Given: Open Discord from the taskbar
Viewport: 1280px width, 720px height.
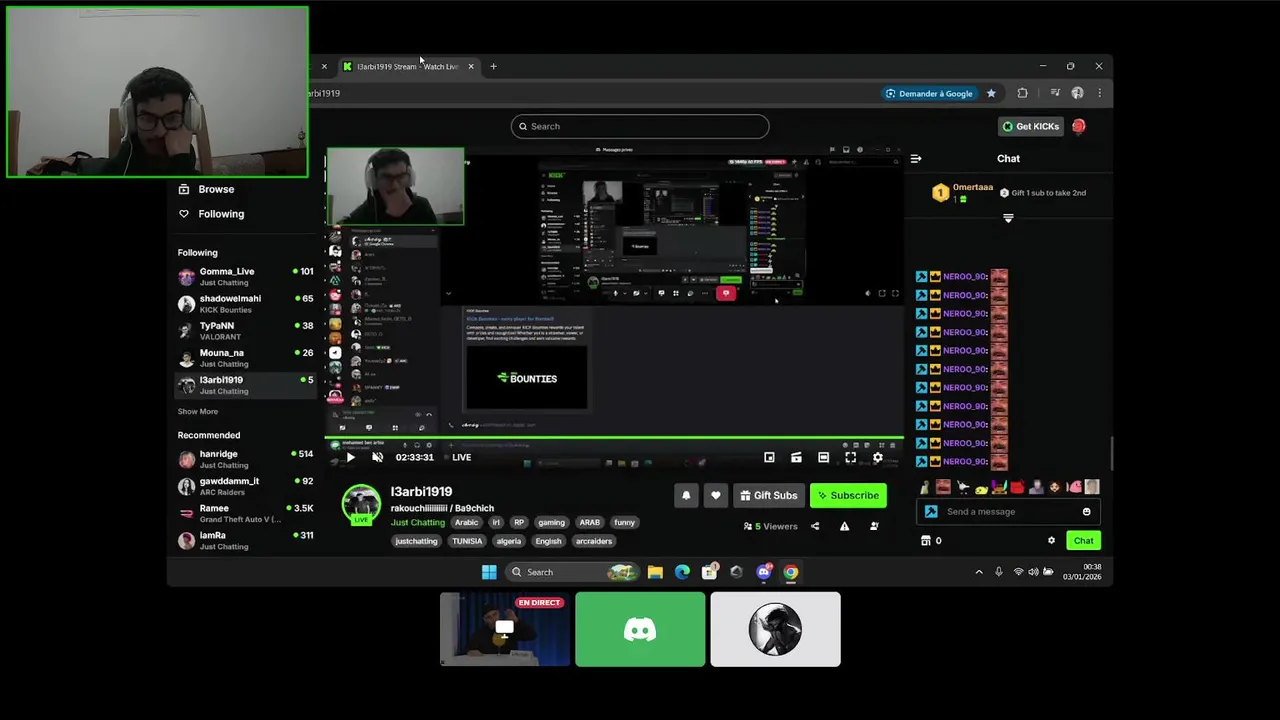Looking at the screenshot, I should pyautogui.click(x=764, y=572).
